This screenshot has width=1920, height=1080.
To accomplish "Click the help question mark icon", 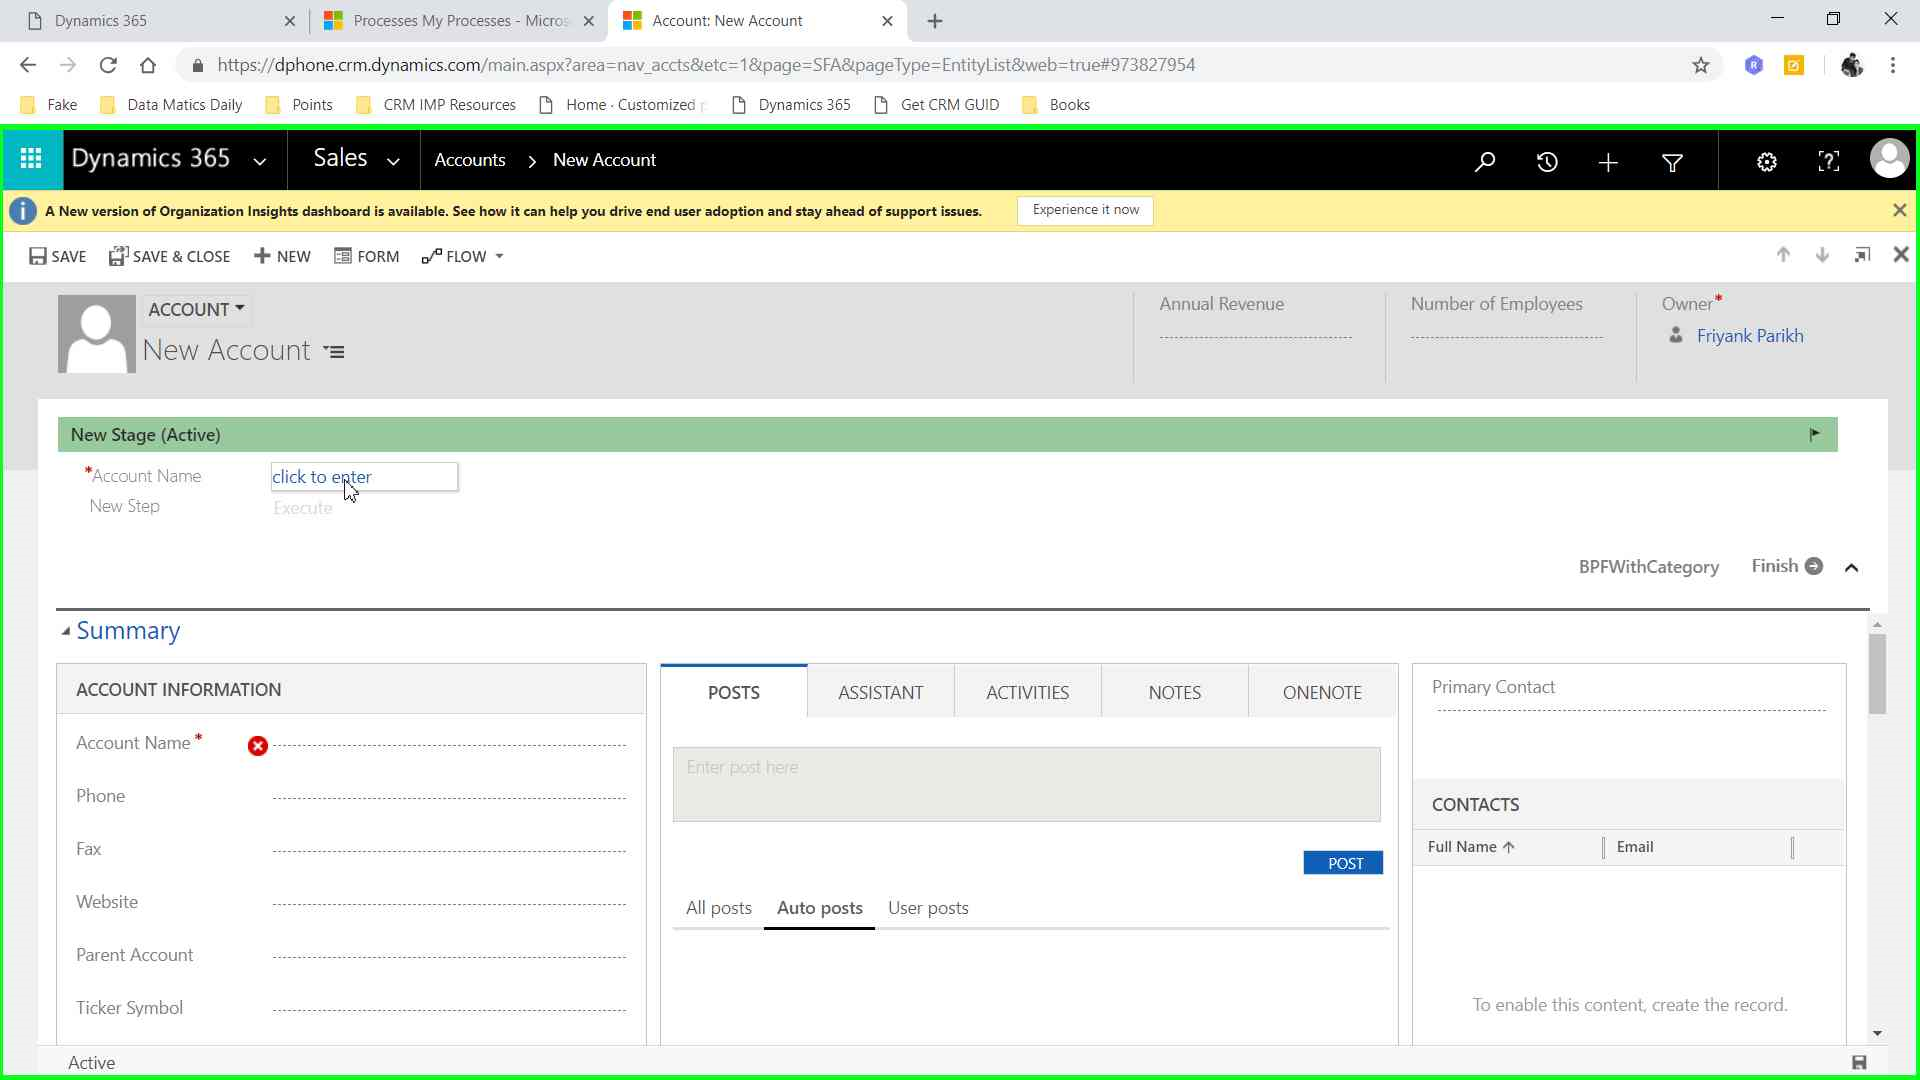I will pyautogui.click(x=1828, y=161).
